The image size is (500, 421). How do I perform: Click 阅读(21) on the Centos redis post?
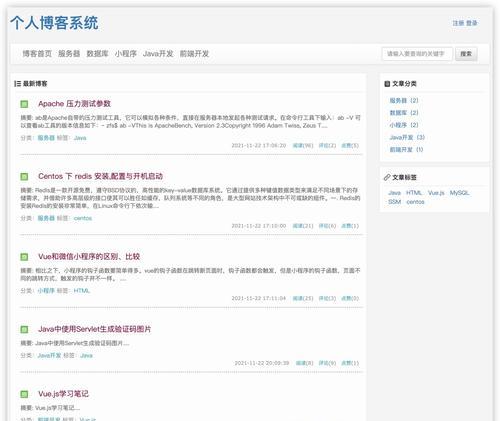pyautogui.click(x=303, y=226)
